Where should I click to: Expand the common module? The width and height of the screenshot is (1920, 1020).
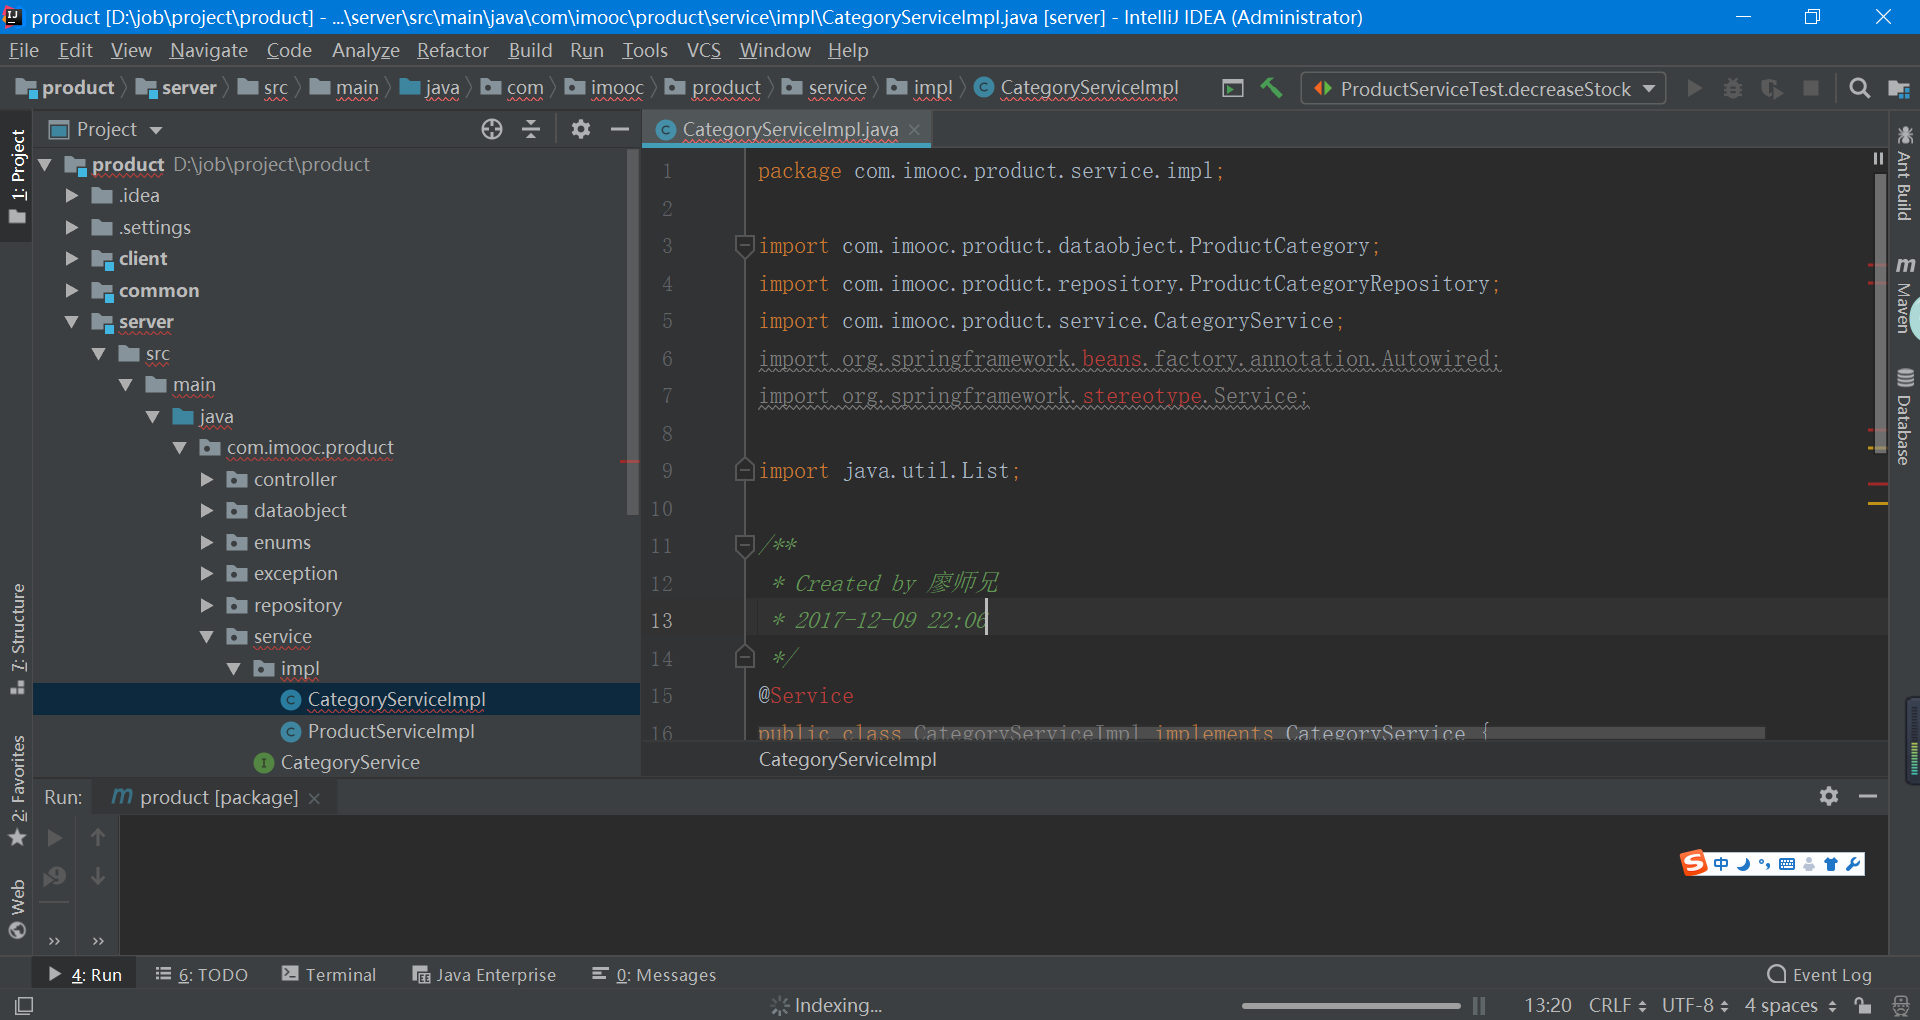pyautogui.click(x=72, y=290)
